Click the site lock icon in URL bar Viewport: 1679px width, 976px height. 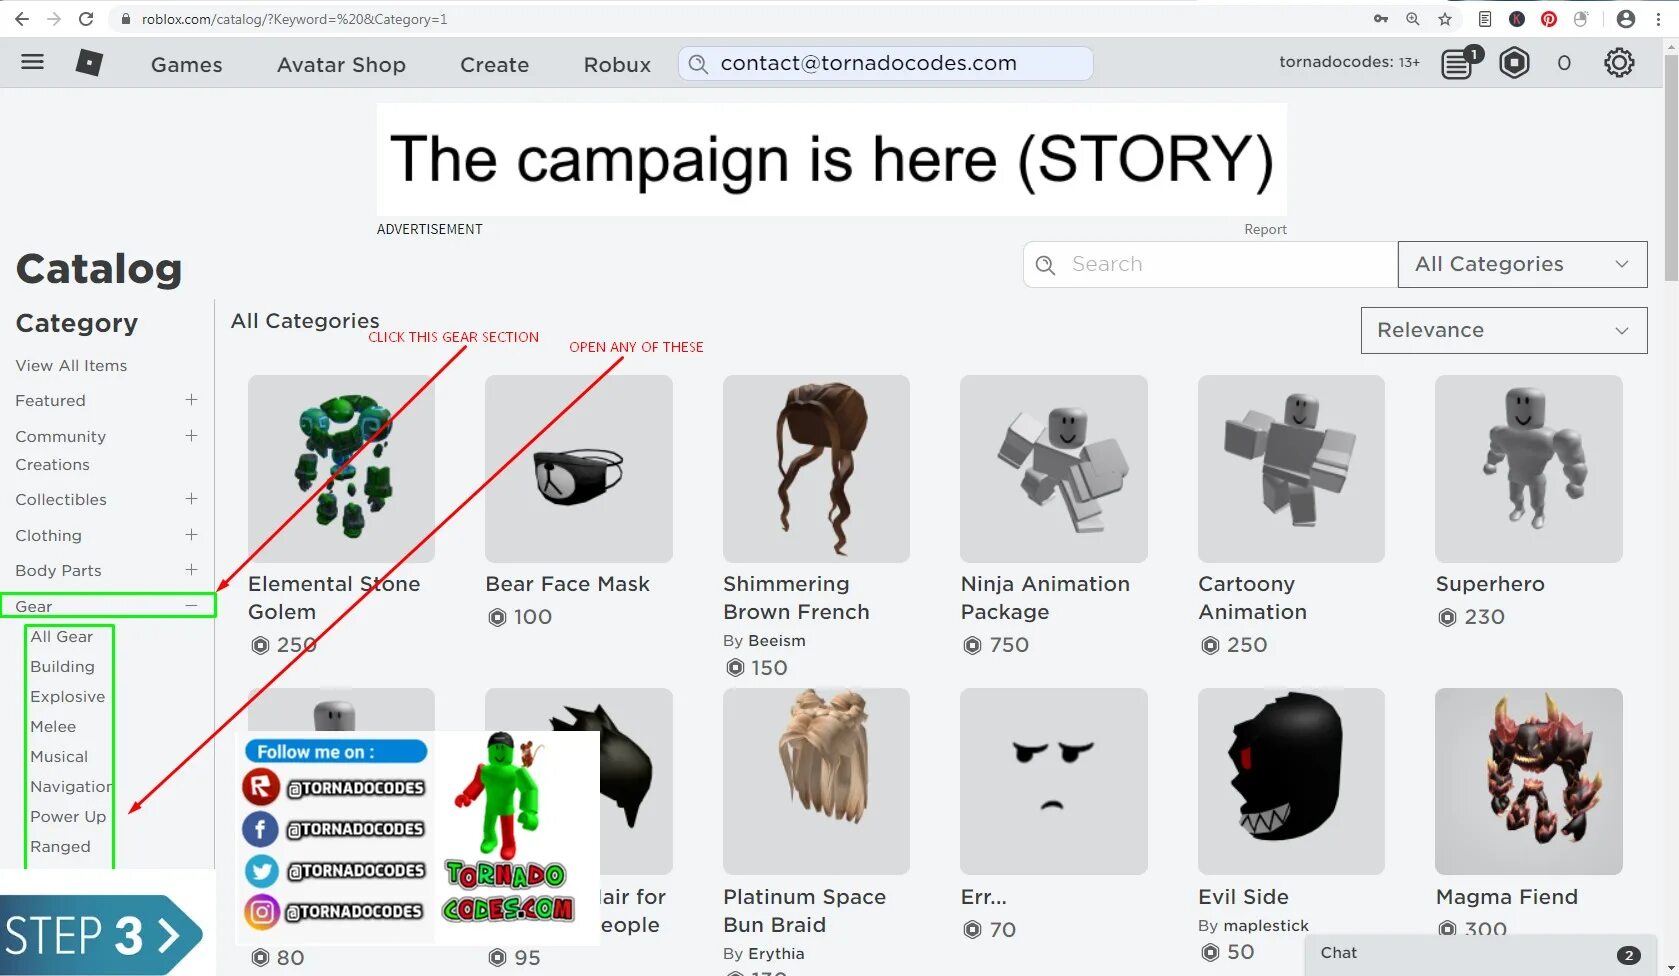pyautogui.click(x=126, y=19)
